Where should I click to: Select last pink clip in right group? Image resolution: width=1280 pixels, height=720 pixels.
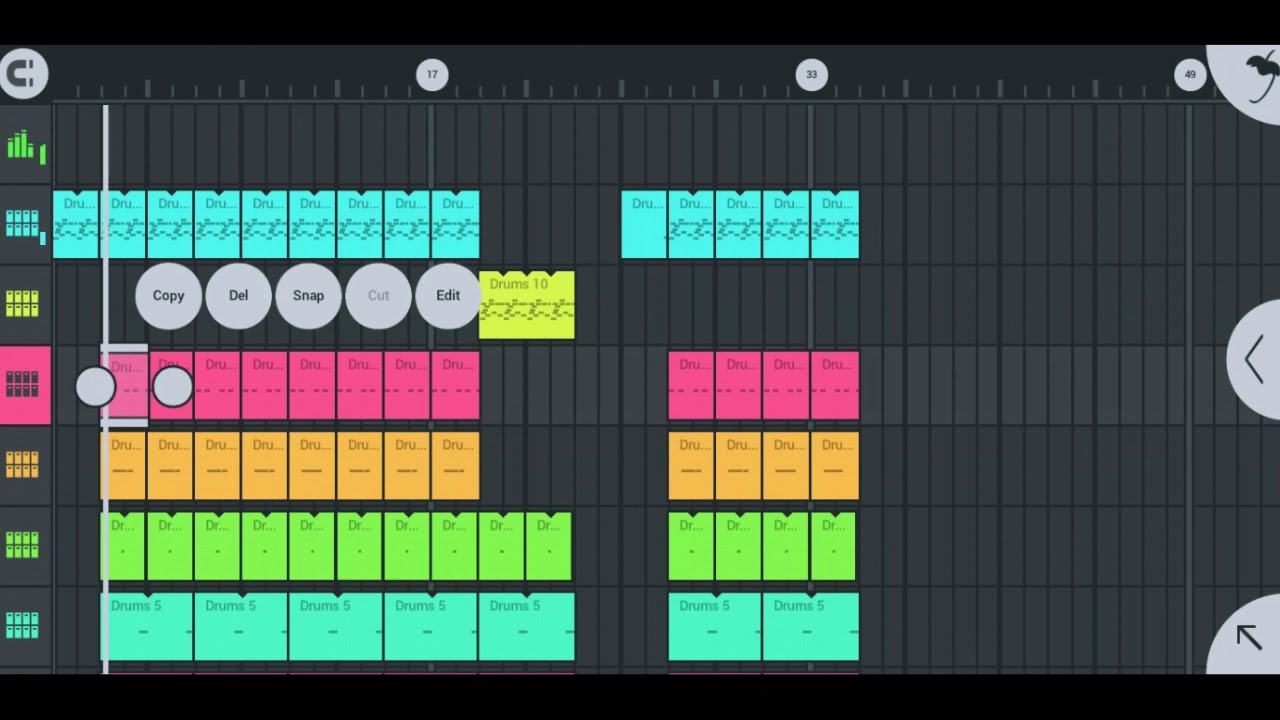point(835,385)
